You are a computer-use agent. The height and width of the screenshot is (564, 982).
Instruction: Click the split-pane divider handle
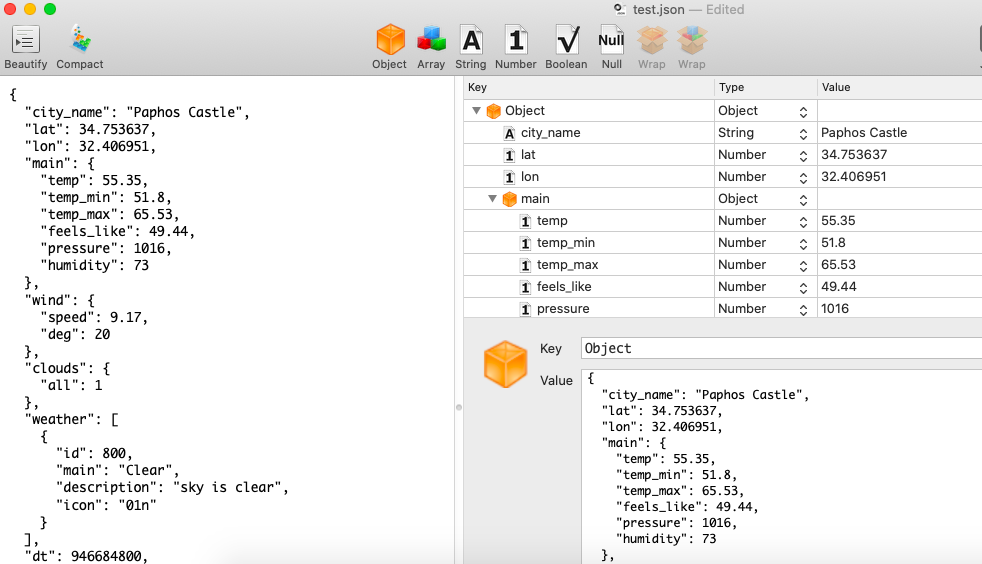pyautogui.click(x=458, y=408)
